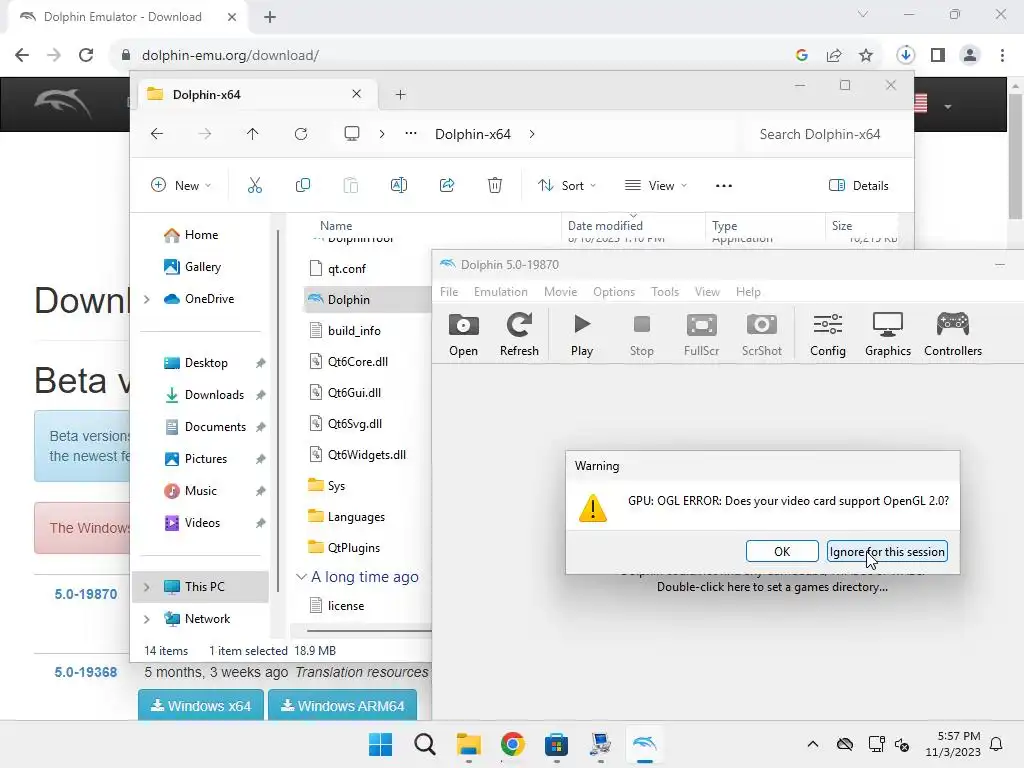Reload the Chrome page
Viewport: 1024px width, 768px height.
pyautogui.click(x=86, y=56)
